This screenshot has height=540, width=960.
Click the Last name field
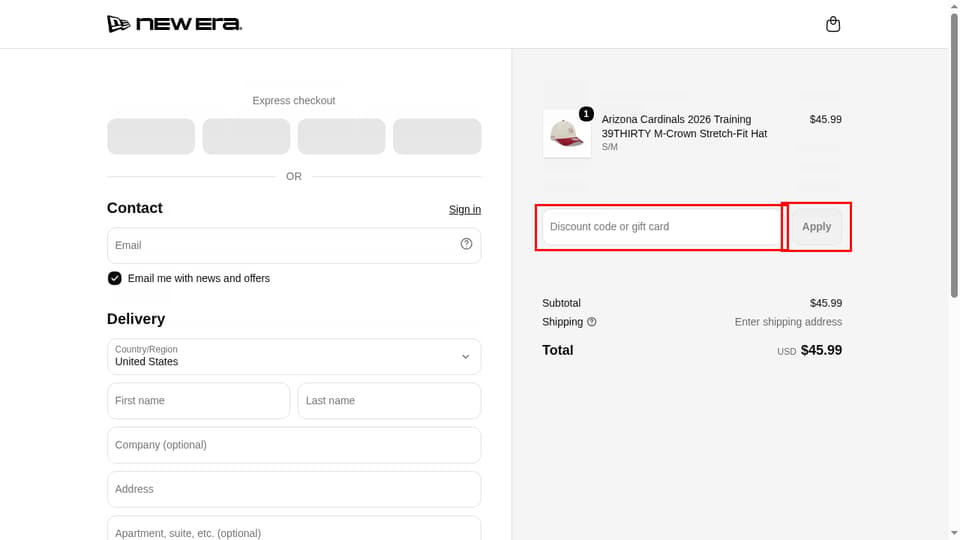(389, 400)
